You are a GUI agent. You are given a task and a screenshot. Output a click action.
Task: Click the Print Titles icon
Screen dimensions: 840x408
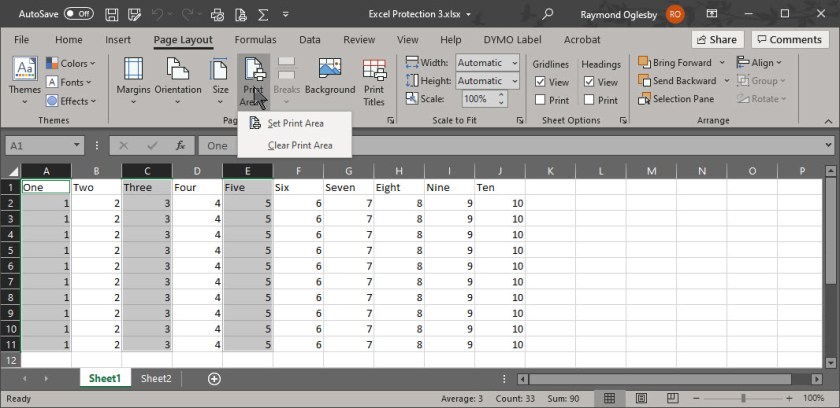374,70
